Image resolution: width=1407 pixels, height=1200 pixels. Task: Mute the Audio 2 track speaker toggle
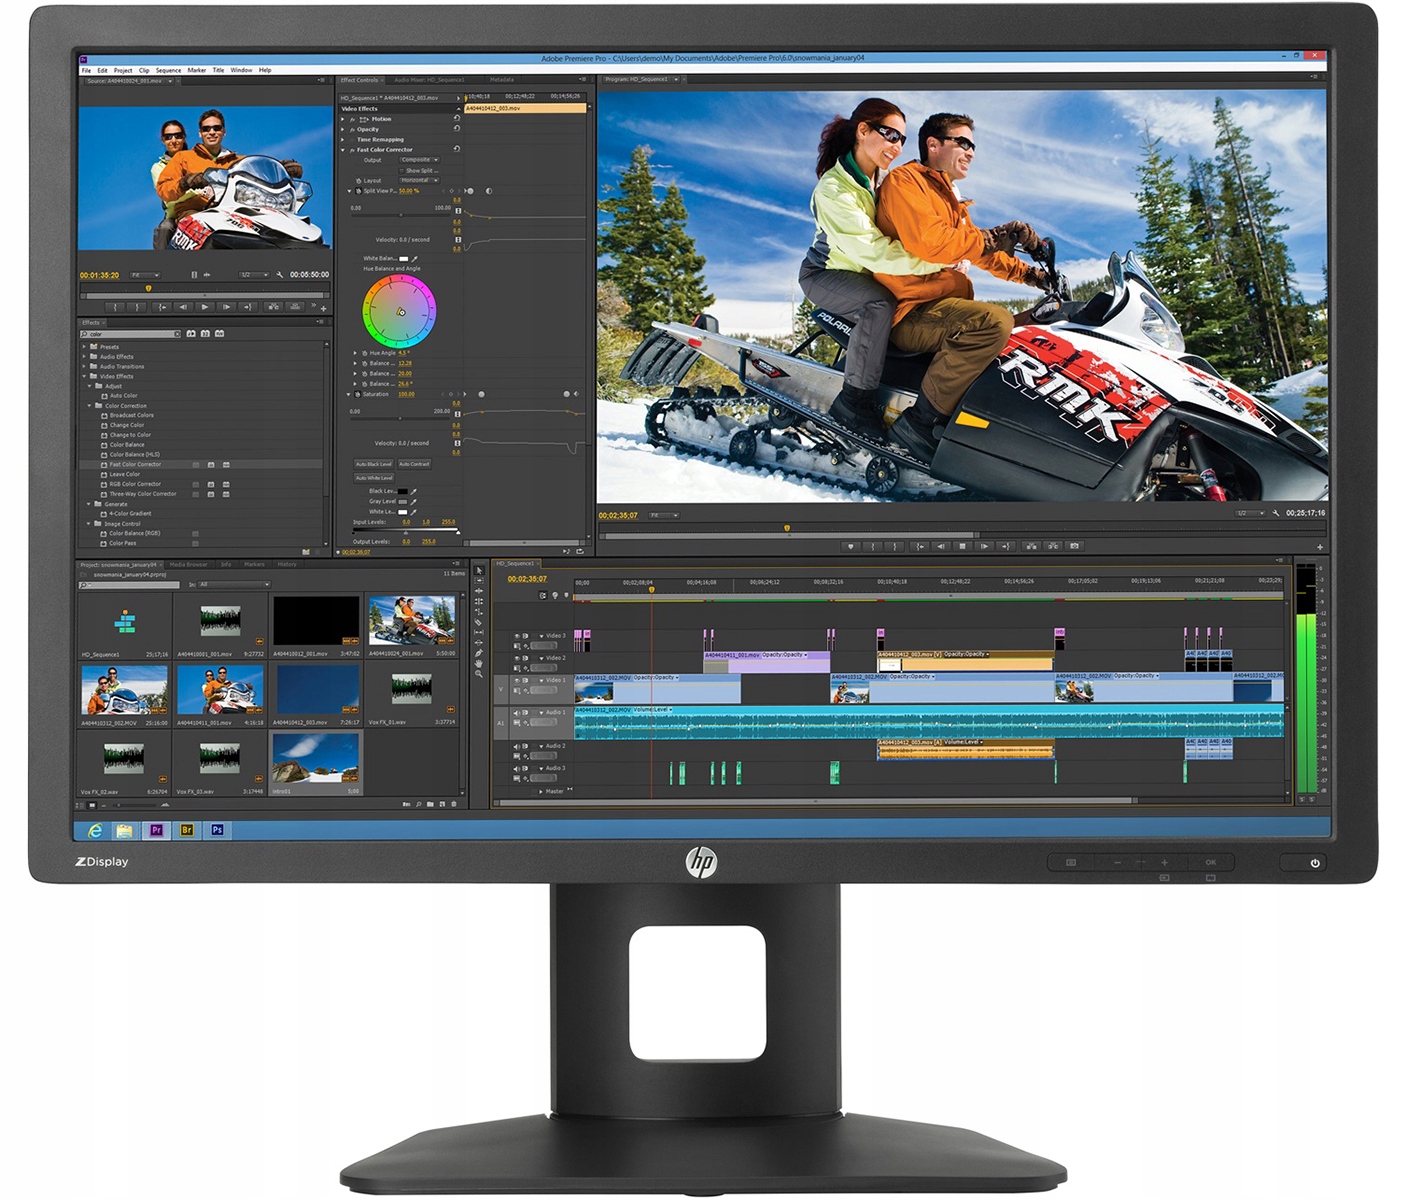(x=517, y=747)
